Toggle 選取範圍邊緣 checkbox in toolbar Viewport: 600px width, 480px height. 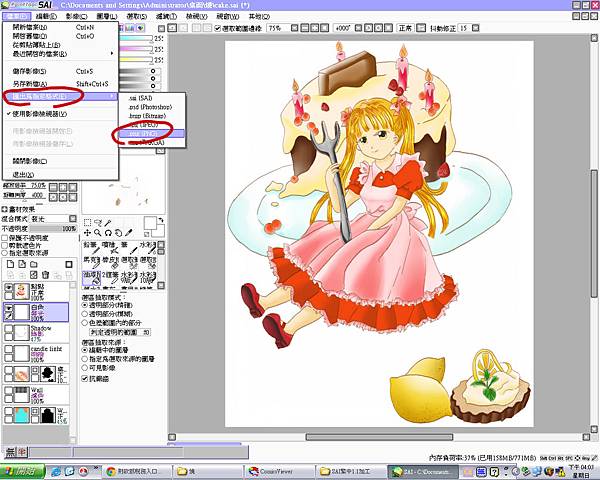217,28
